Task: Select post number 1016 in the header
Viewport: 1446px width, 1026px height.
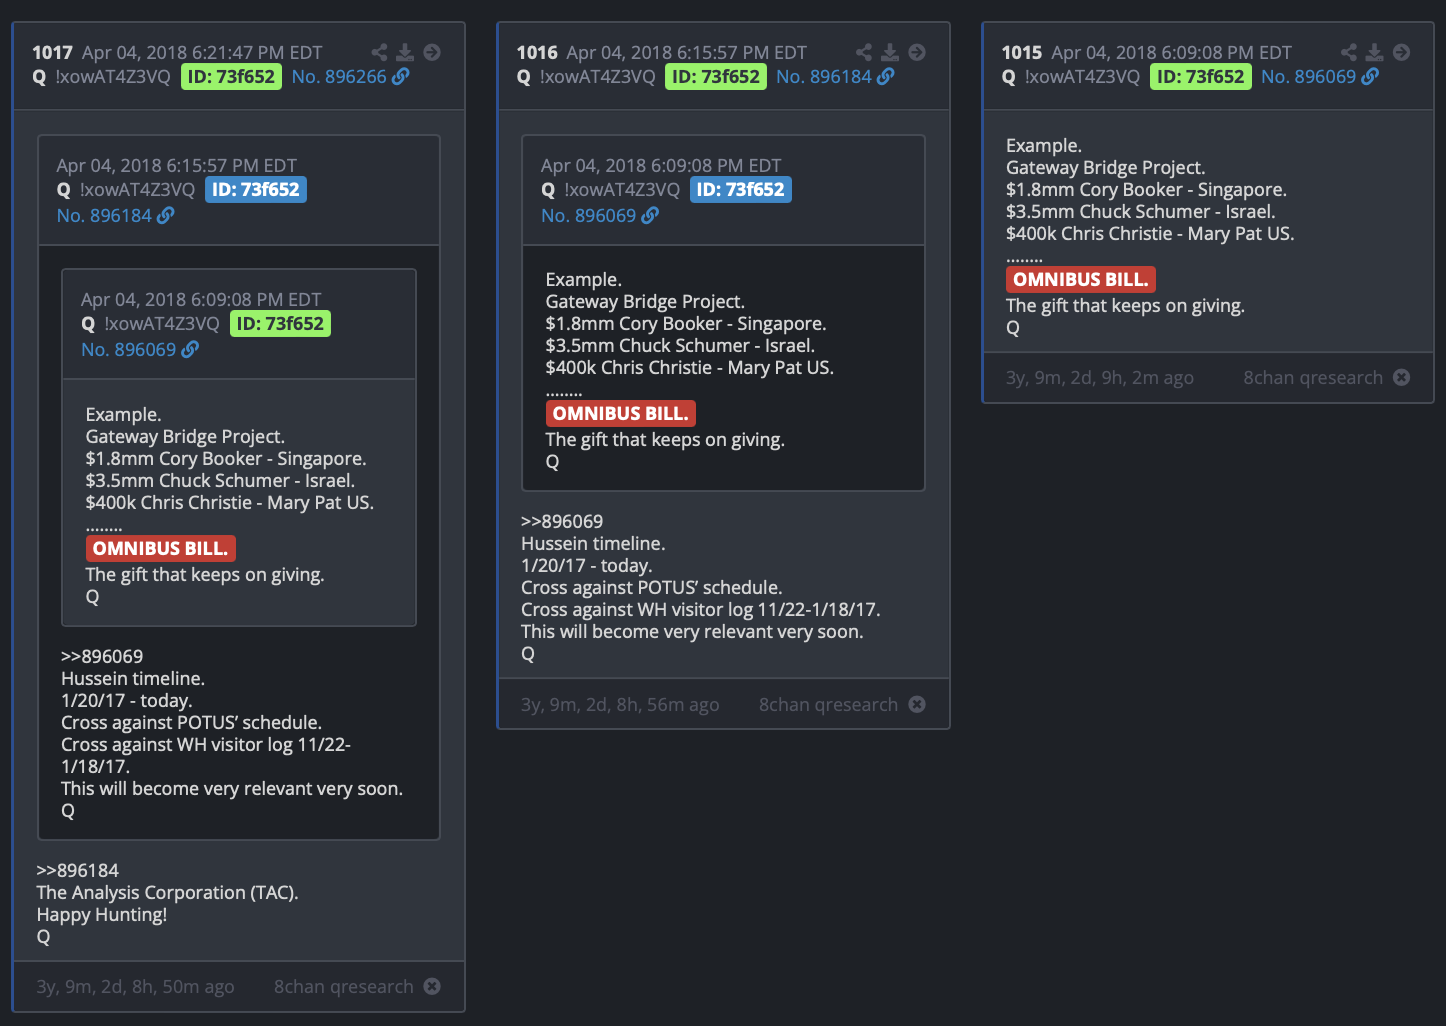Action: [537, 52]
